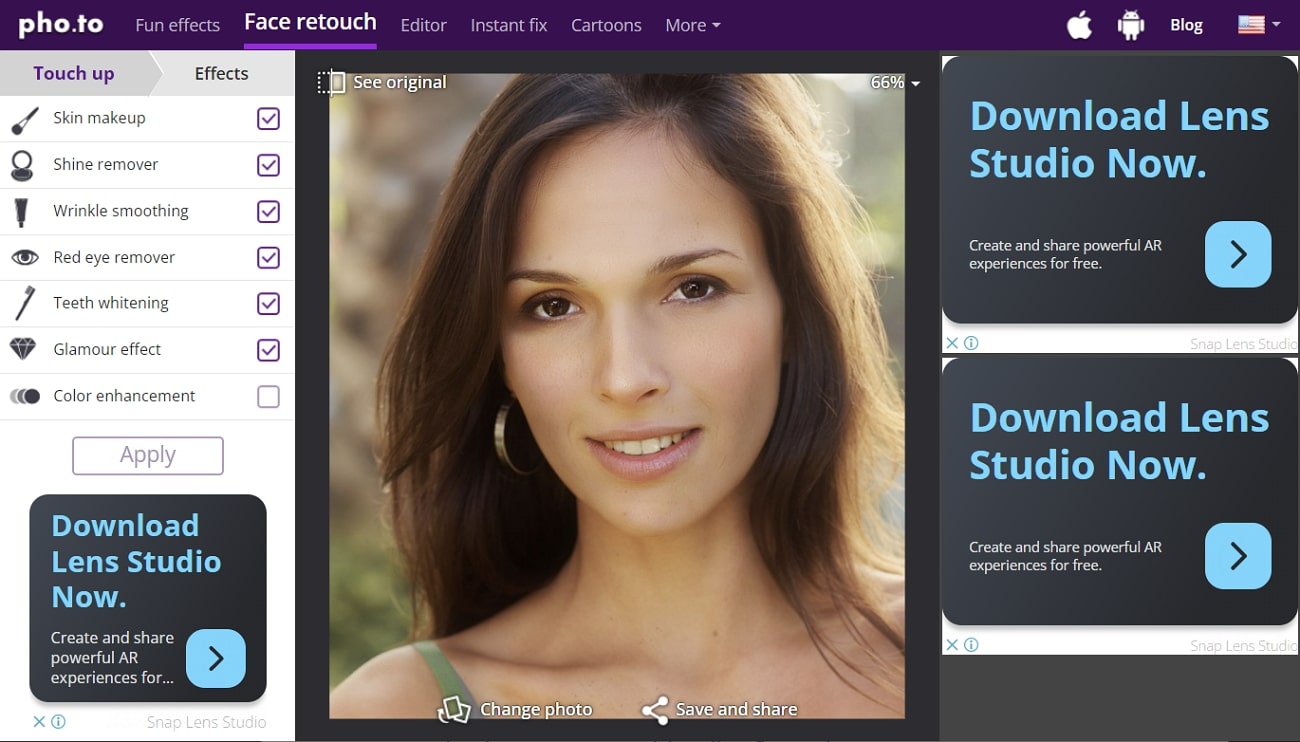
Task: Click the Color enhancement label
Action: coord(124,396)
